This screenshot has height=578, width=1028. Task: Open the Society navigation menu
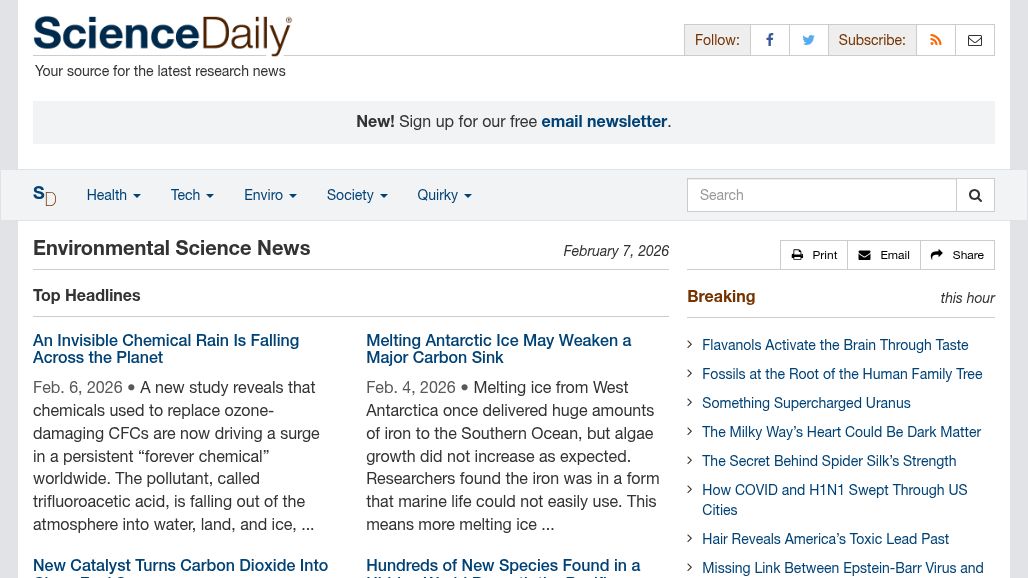coord(356,195)
